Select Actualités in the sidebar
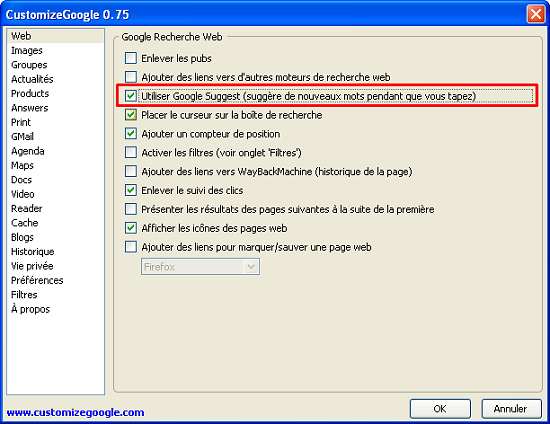 pos(55,79)
